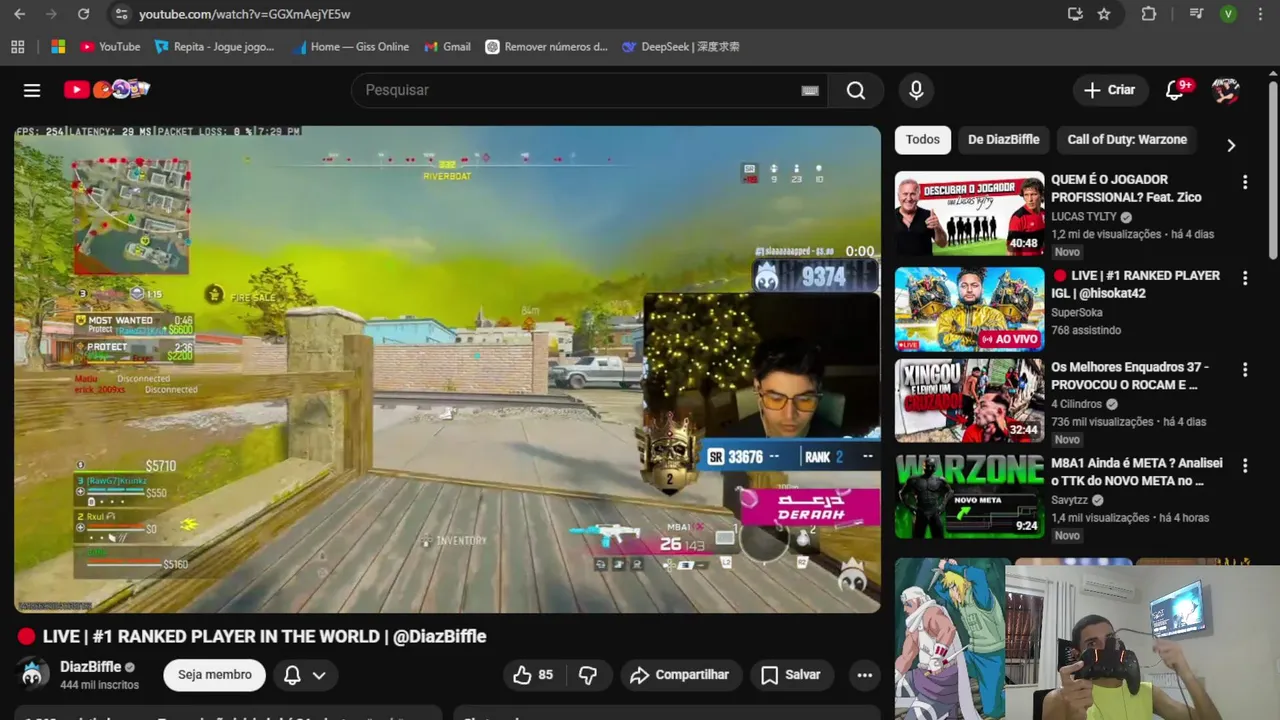Open the on-screen keyboard icon in search
The width and height of the screenshot is (1280, 720).
(x=810, y=90)
